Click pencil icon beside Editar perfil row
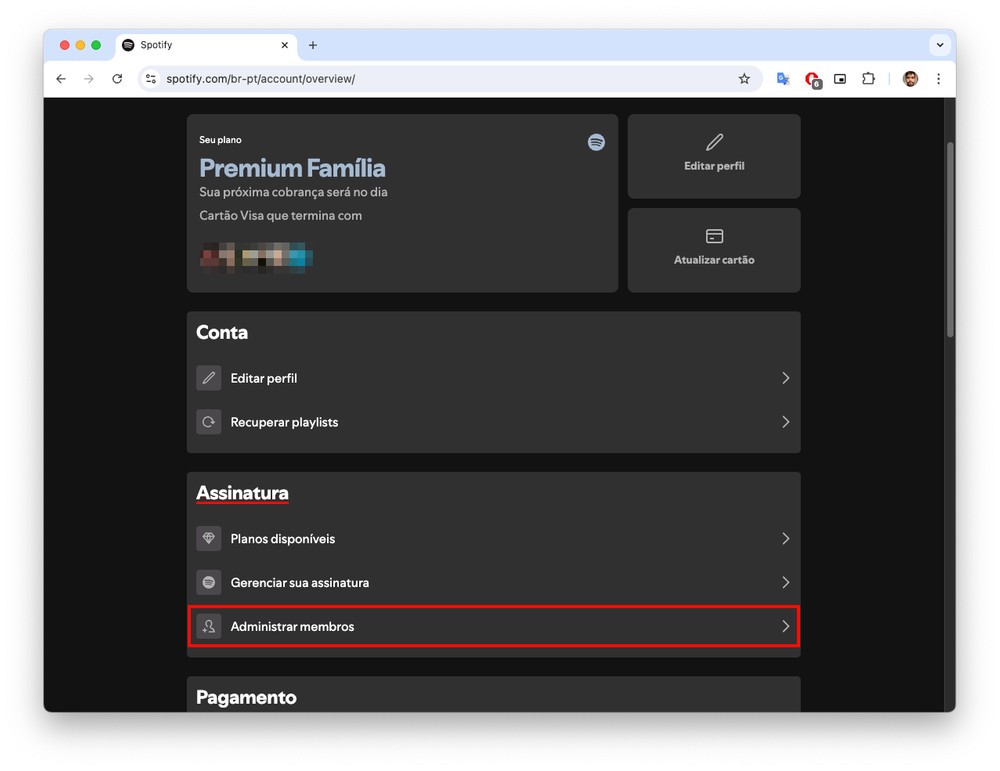Viewport: 1000px width, 771px height. [209, 378]
